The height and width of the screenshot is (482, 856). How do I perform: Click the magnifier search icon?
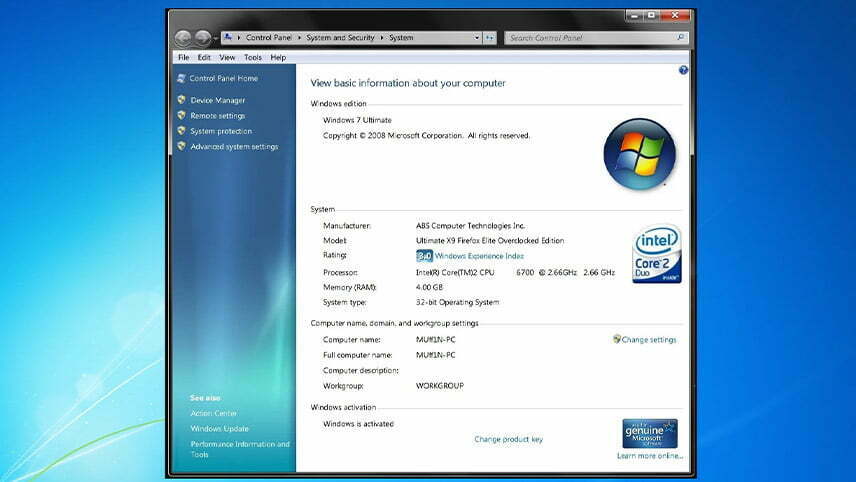(x=680, y=38)
